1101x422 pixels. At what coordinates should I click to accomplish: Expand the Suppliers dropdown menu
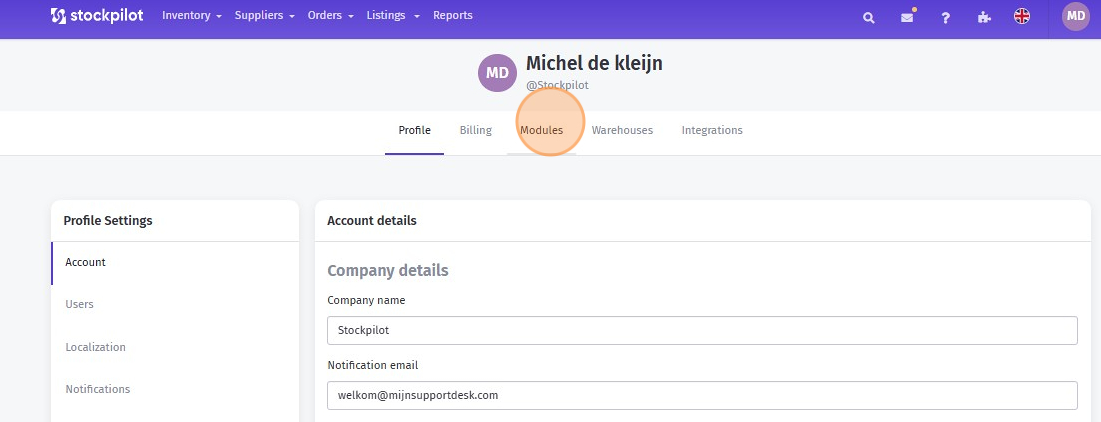tap(264, 16)
